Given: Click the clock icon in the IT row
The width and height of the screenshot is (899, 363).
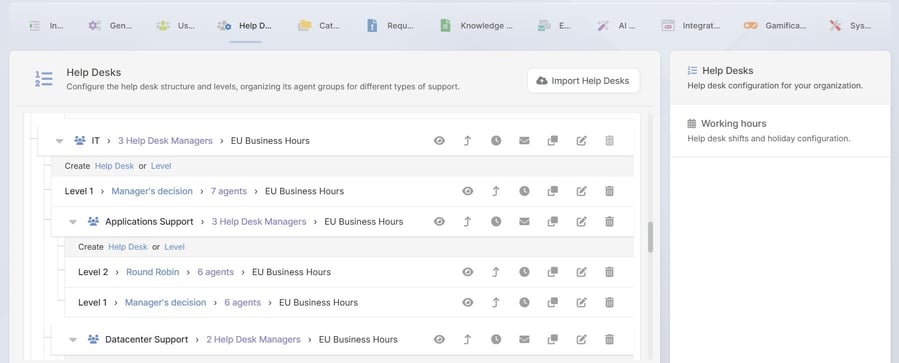Looking at the screenshot, I should [x=496, y=140].
